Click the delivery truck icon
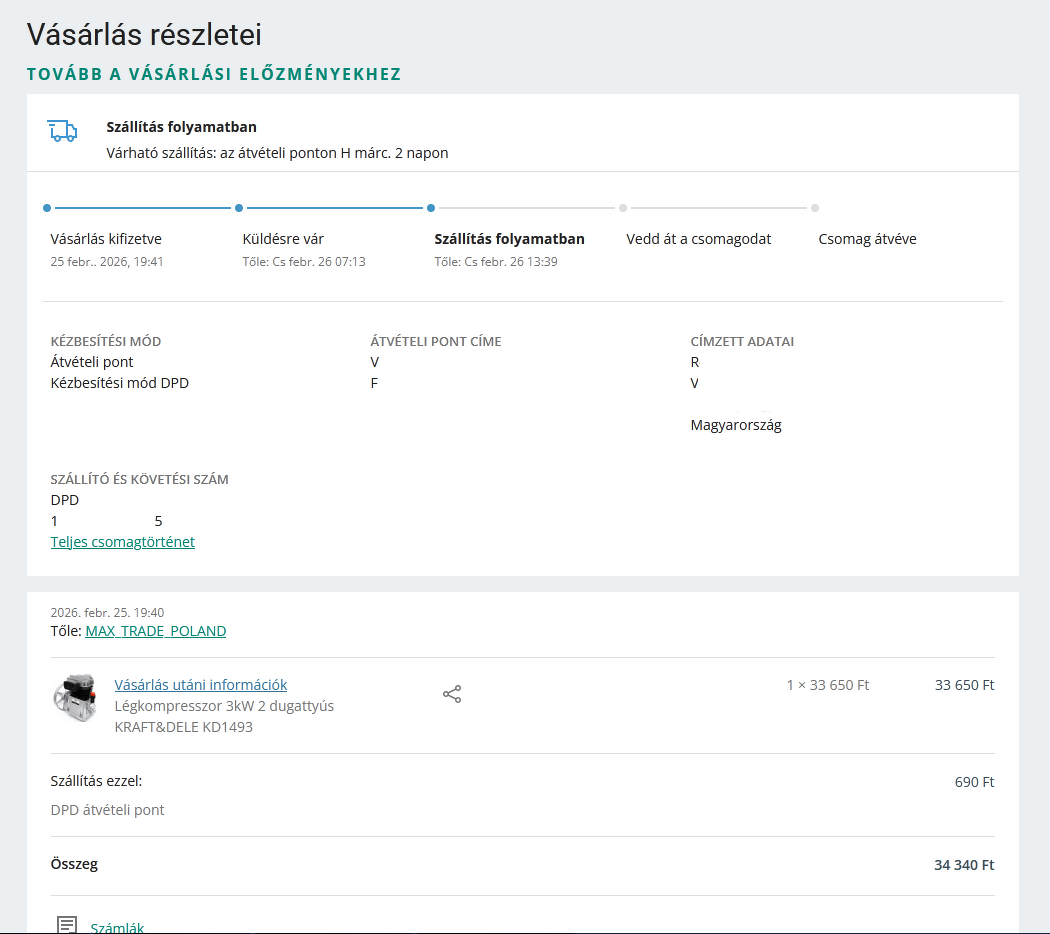This screenshot has width=1050, height=934. [62, 130]
